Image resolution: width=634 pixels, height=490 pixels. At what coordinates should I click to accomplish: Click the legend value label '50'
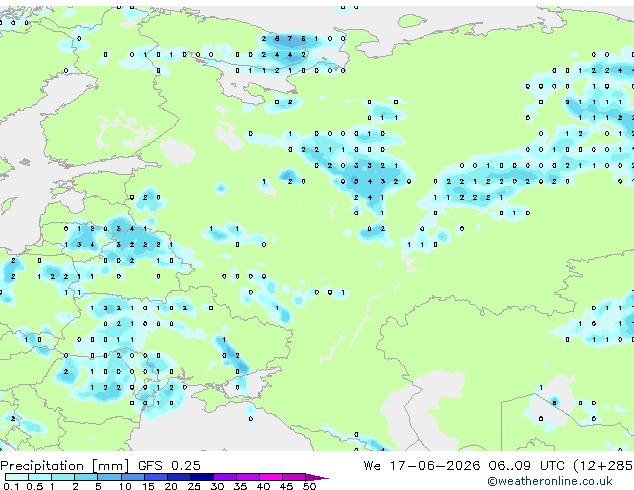pos(309,486)
